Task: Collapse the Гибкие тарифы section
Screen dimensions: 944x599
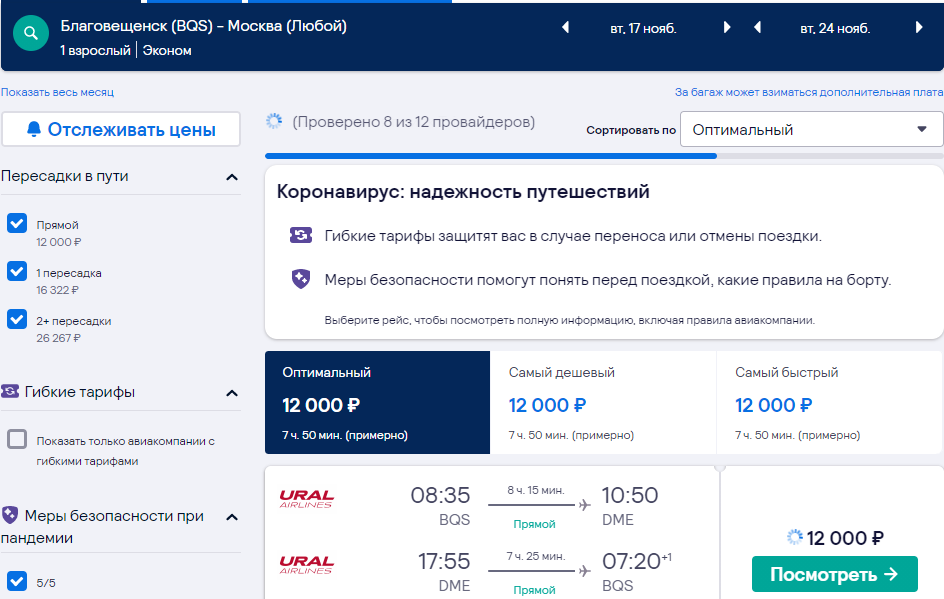Action: click(x=232, y=393)
